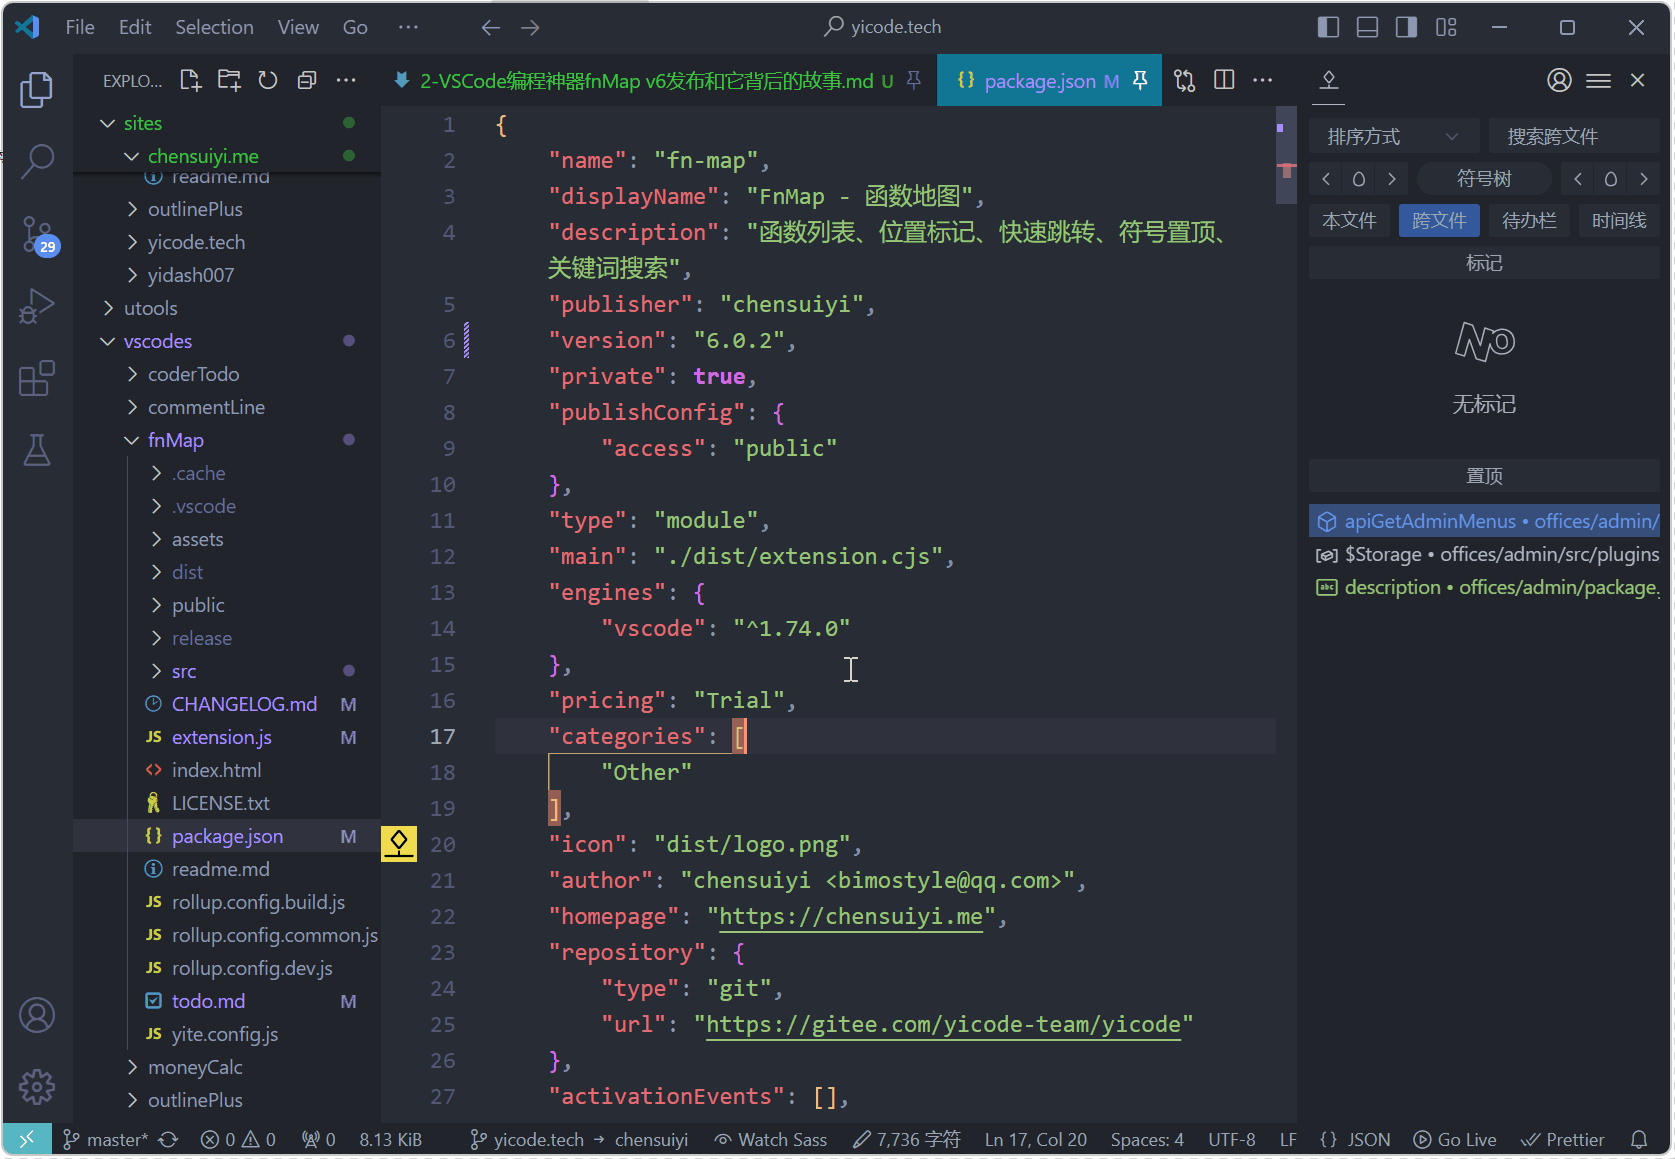Open the Extensions view
Viewport: 1675px width, 1159px height.
coord(37,378)
